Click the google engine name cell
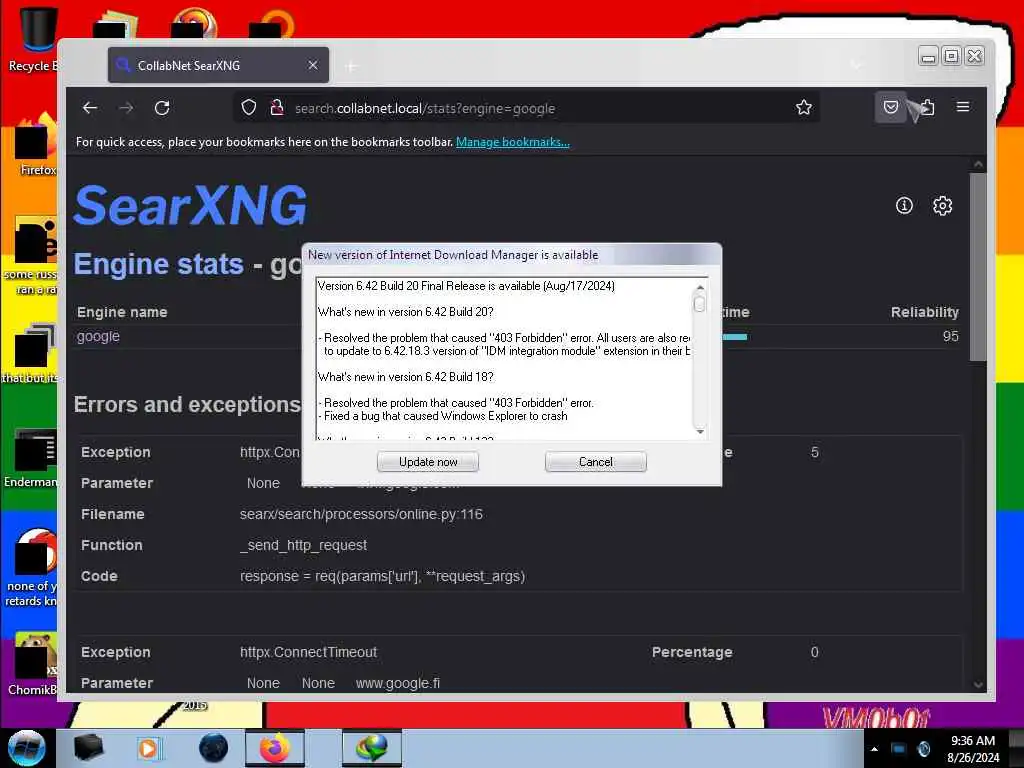1024x768 pixels. click(x=98, y=336)
